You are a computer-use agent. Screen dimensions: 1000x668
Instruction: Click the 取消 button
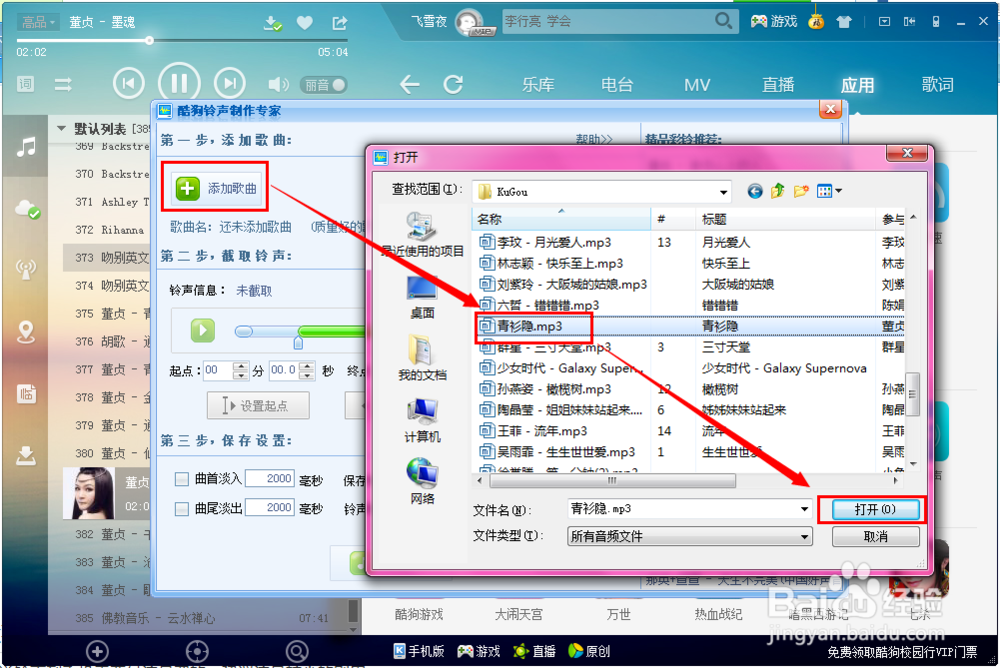pos(875,537)
